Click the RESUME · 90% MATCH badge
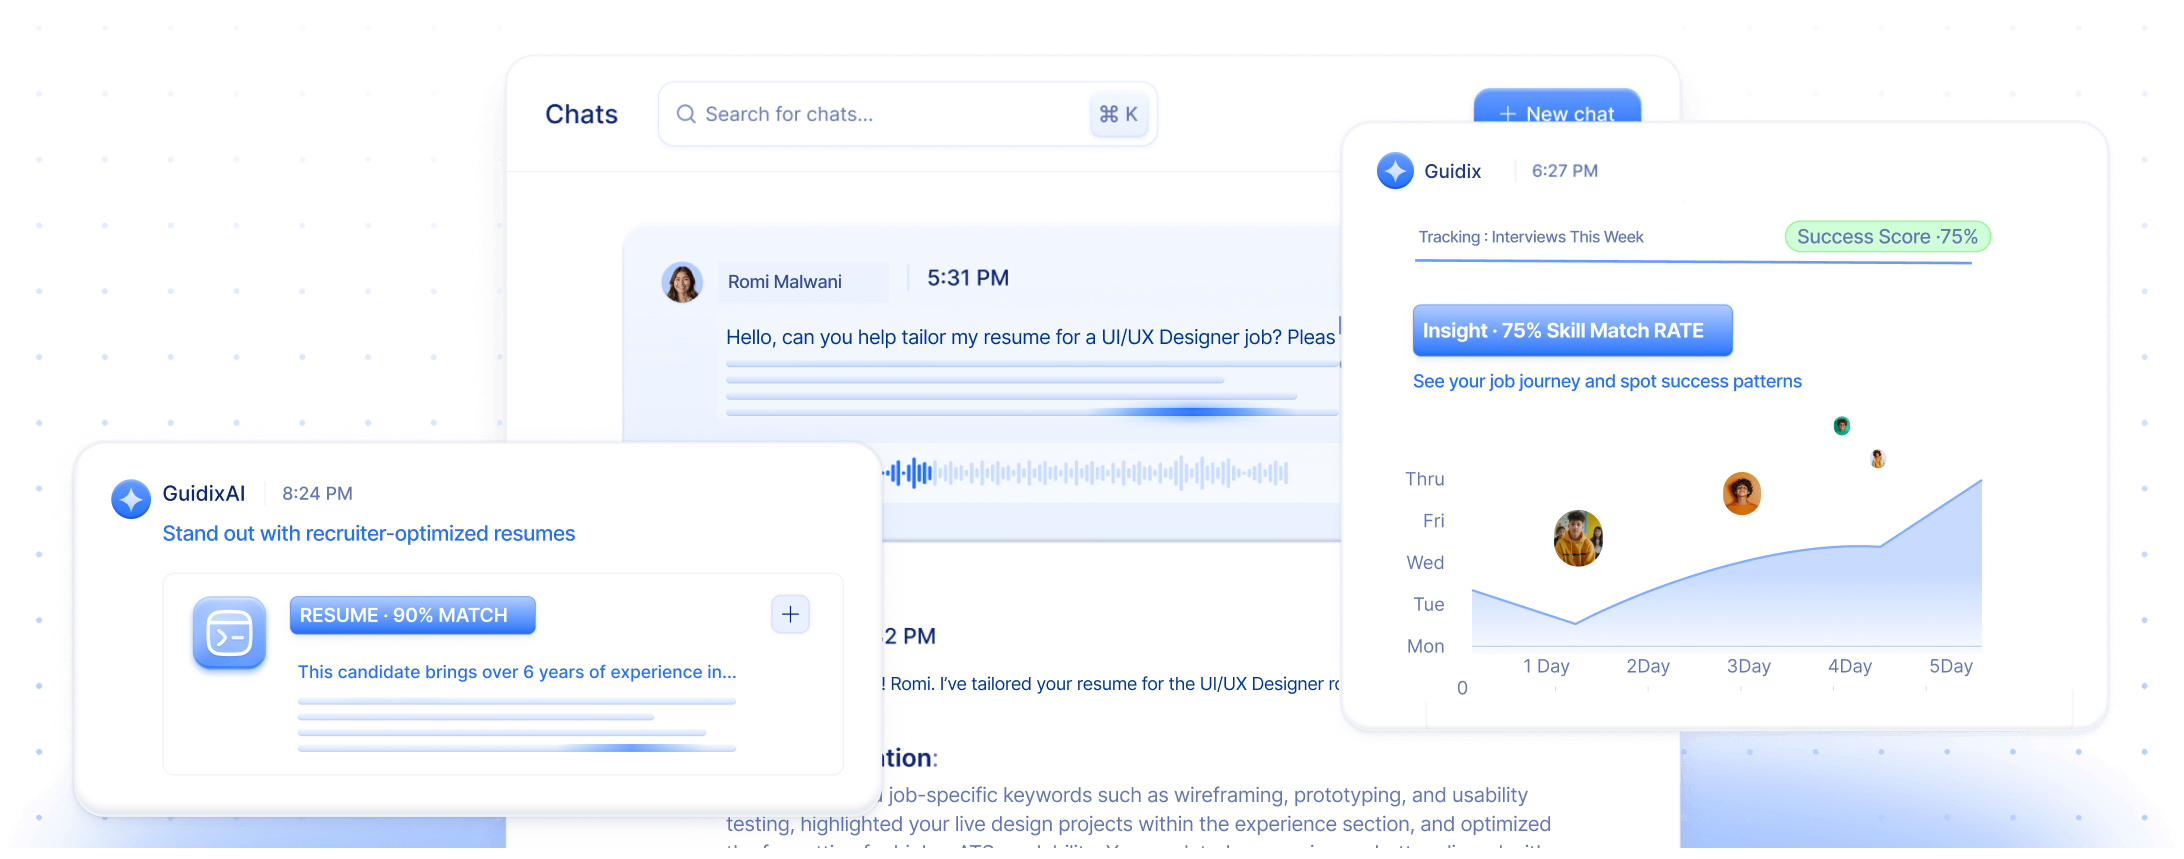 coord(412,615)
